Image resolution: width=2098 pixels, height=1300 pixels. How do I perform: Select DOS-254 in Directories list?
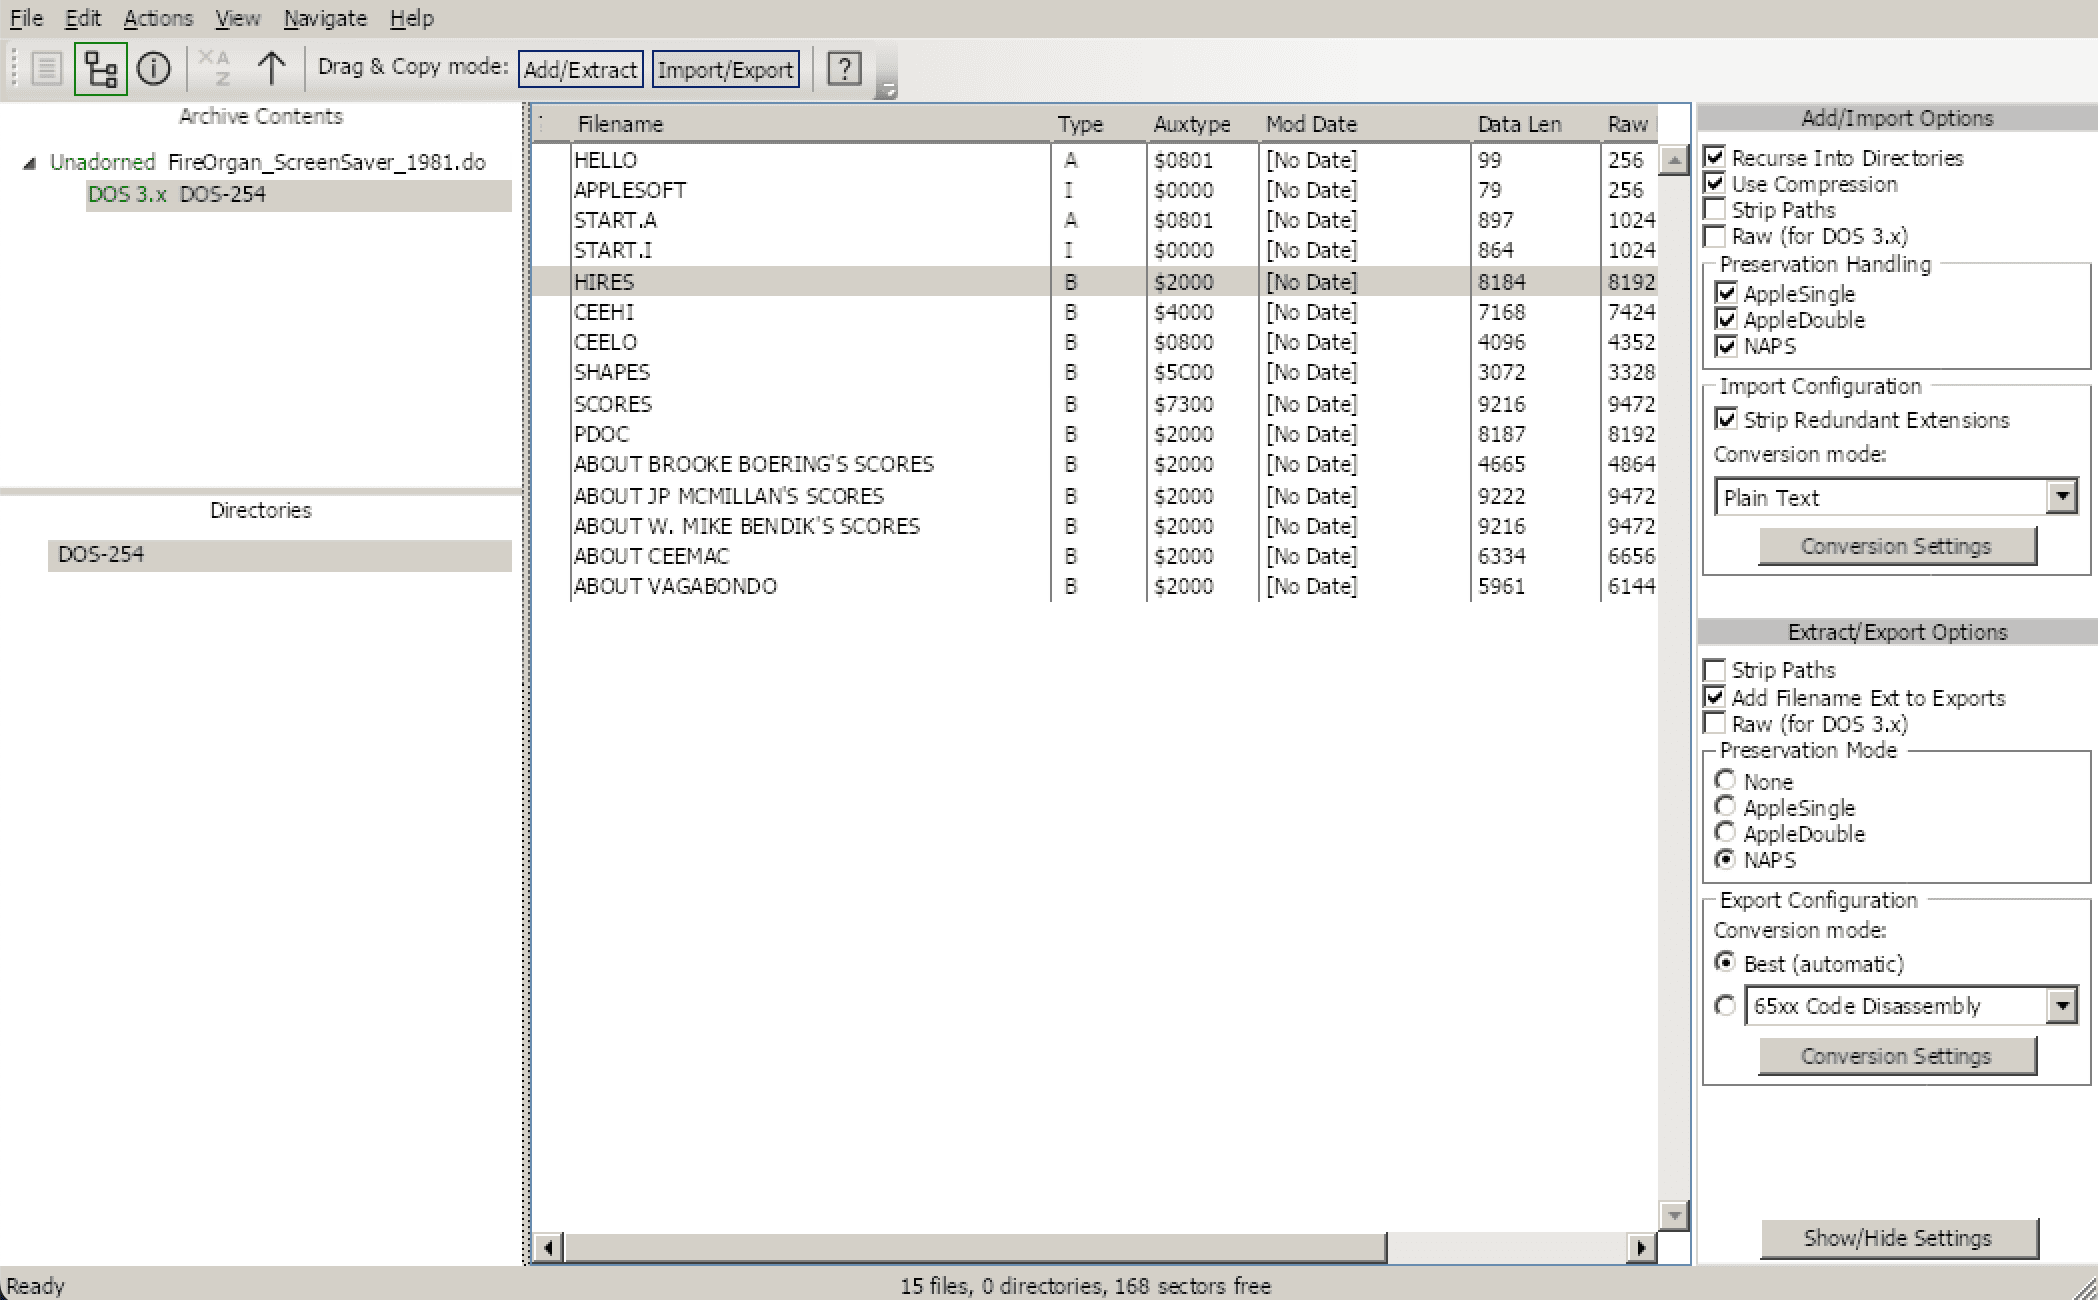tap(280, 555)
